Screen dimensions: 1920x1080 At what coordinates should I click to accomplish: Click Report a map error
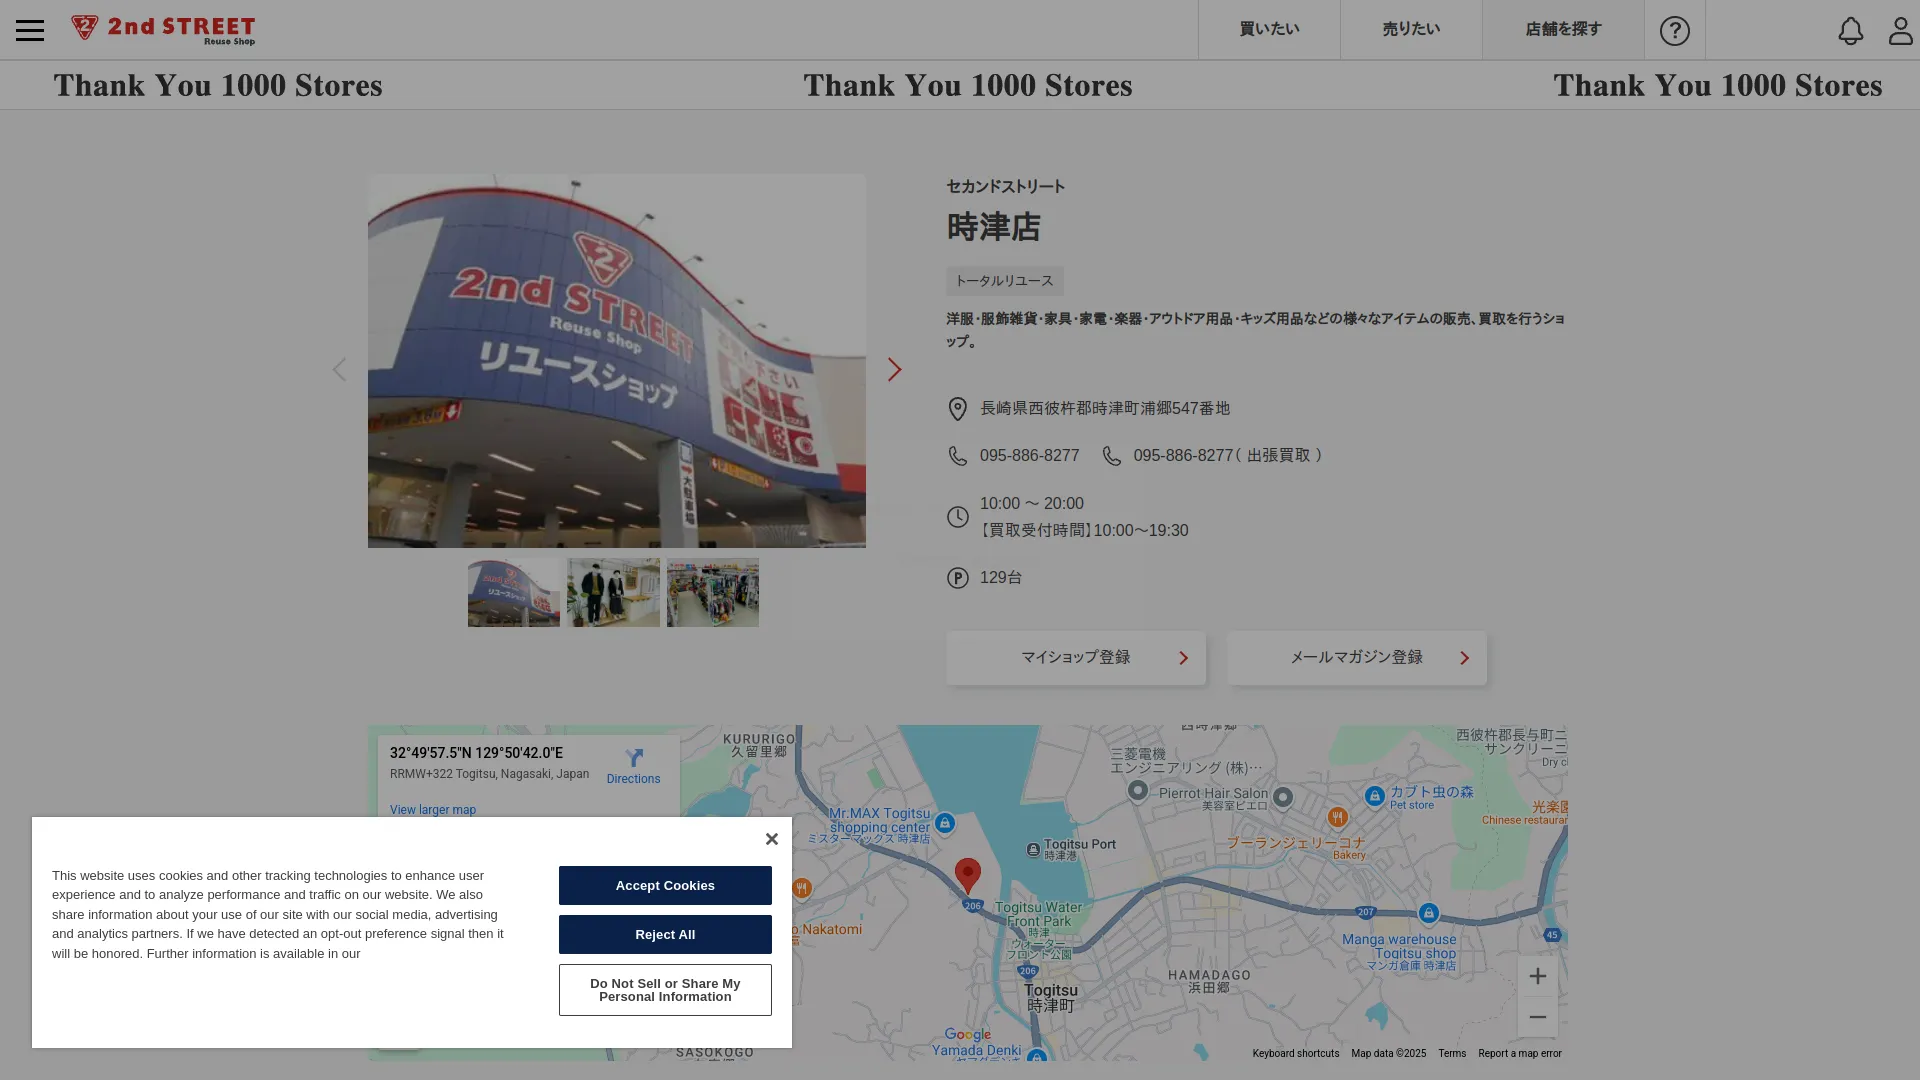click(1519, 1053)
